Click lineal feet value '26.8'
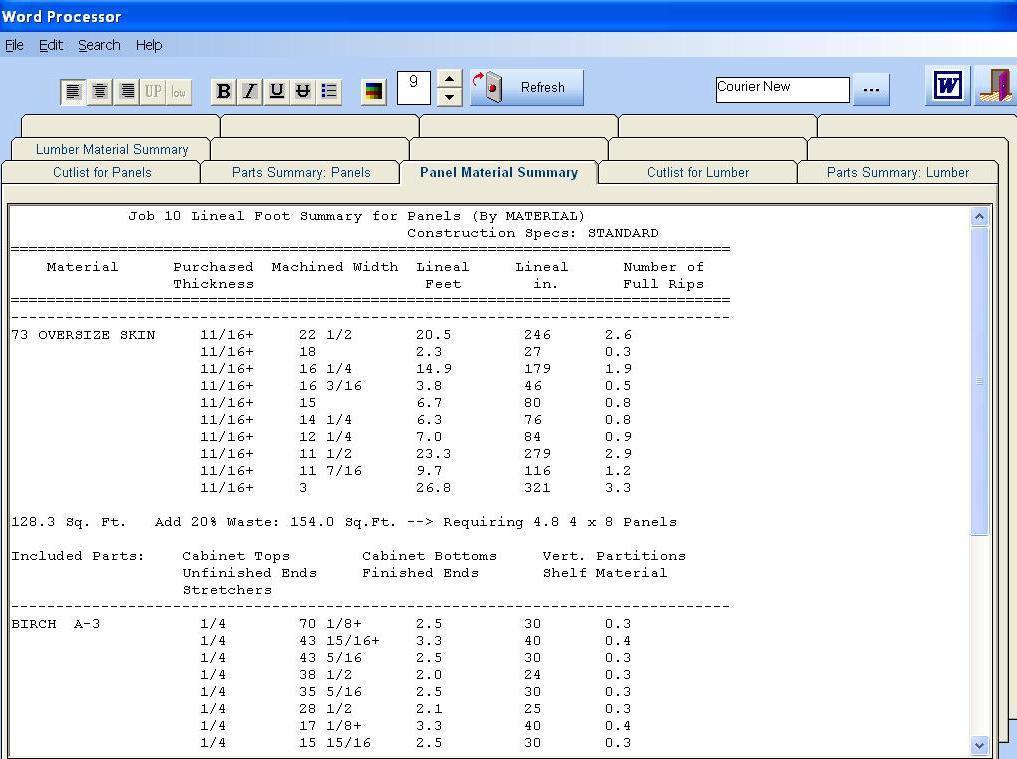The width and height of the screenshot is (1017, 759). tap(433, 488)
